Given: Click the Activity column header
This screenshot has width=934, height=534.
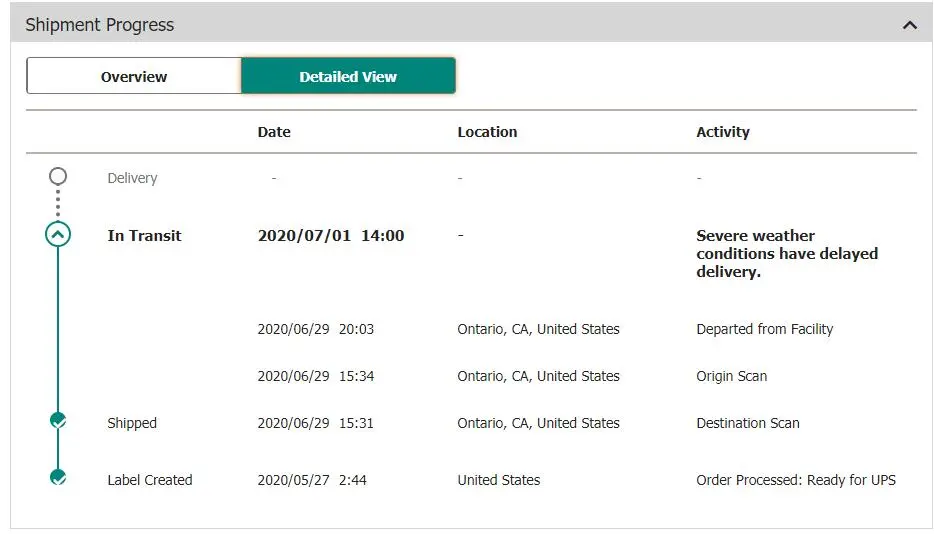Looking at the screenshot, I should (722, 132).
